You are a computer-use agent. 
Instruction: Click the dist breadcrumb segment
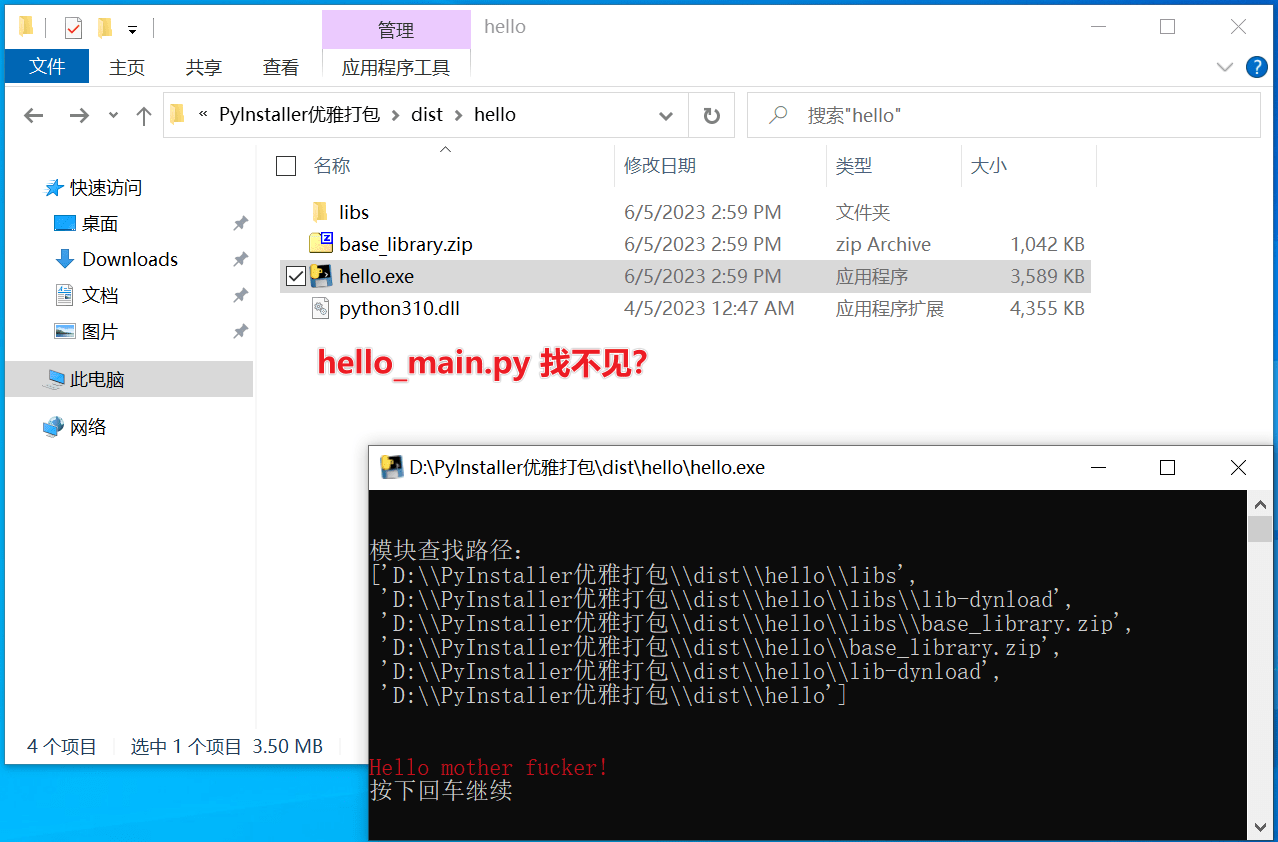427,115
